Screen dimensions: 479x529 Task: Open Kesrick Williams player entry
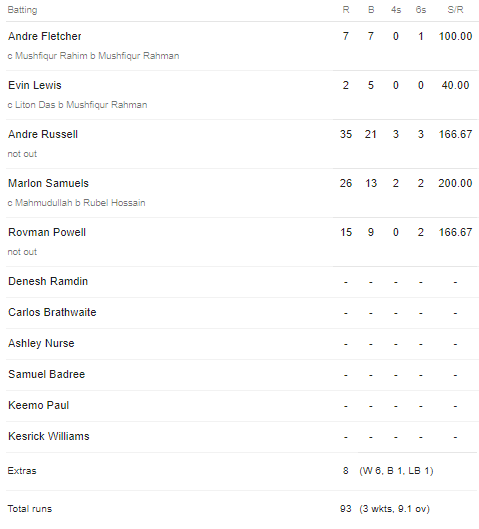pyautogui.click(x=49, y=436)
